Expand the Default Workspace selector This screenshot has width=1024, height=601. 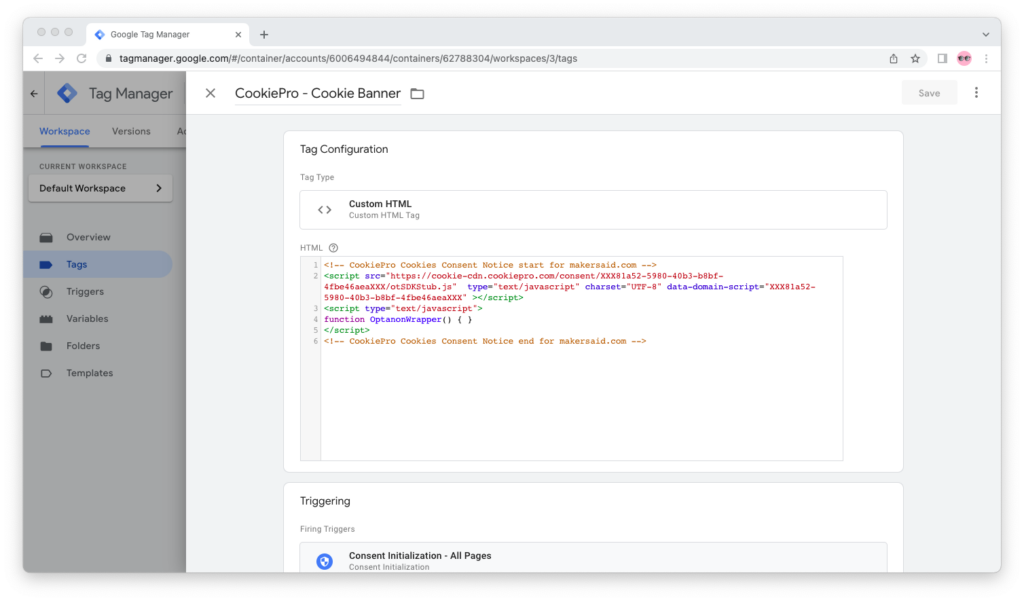101,188
